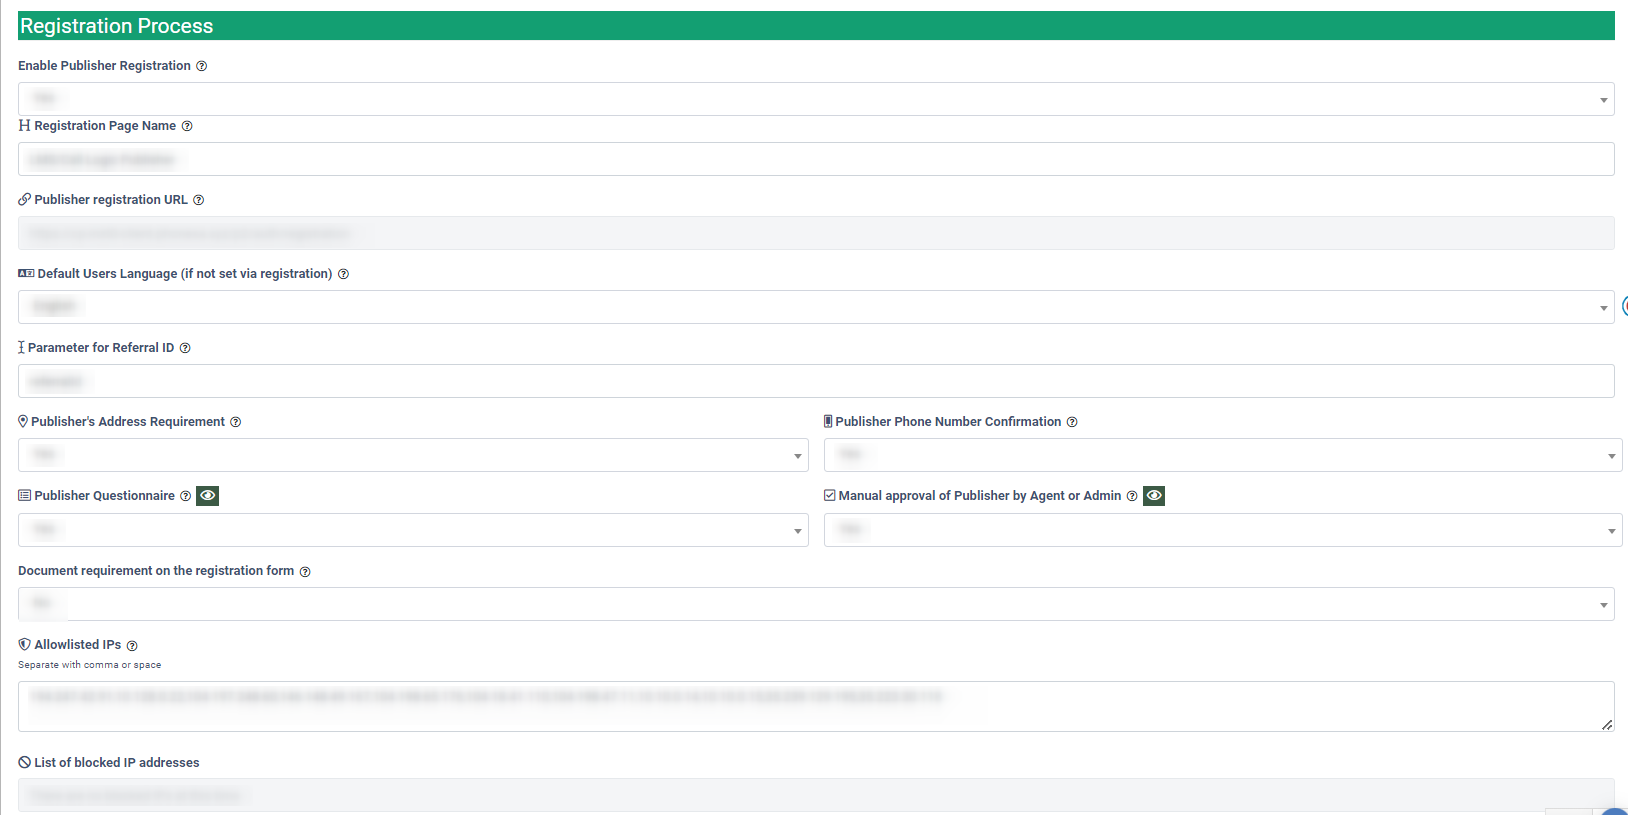This screenshot has height=815, width=1628.
Task: Click help icon next to Allowlisted IPs
Action: point(132,646)
